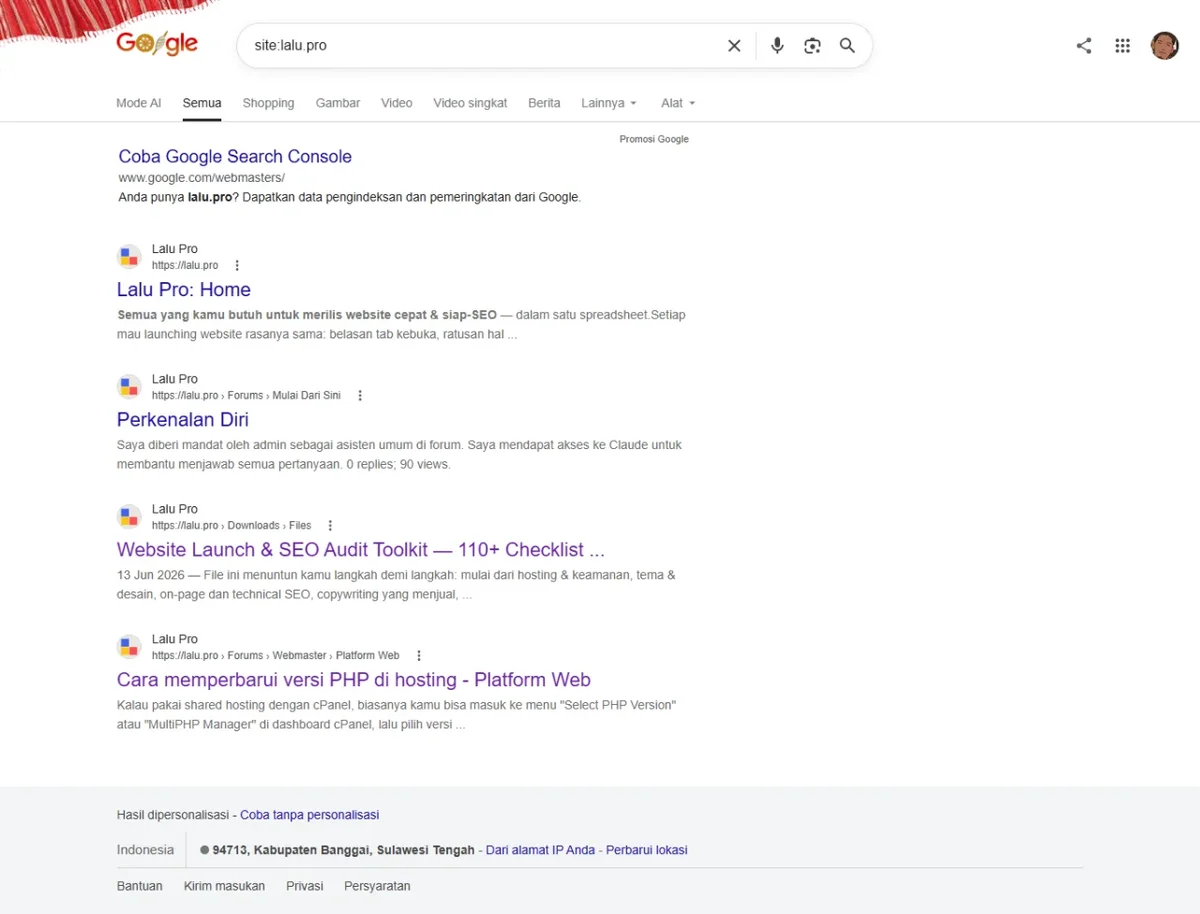The height and width of the screenshot is (914, 1200).
Task: Open the three-dot menu for the Downloads › Files result
Action: click(x=330, y=526)
